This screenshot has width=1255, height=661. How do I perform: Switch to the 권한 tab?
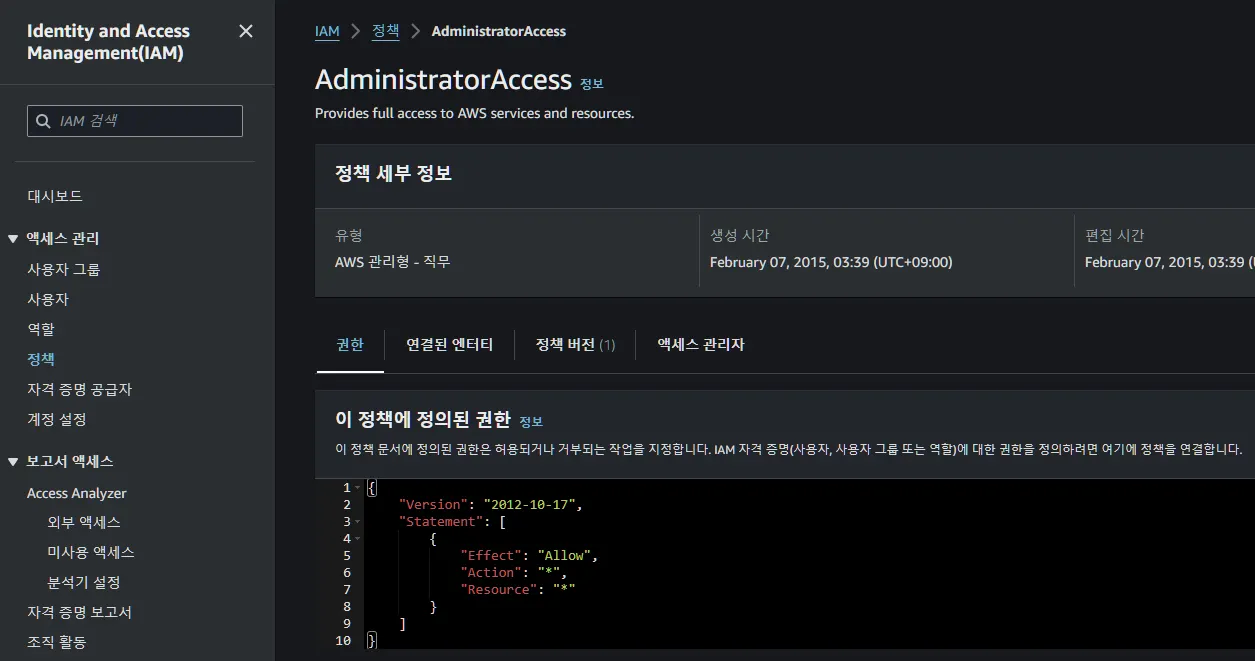pos(350,344)
